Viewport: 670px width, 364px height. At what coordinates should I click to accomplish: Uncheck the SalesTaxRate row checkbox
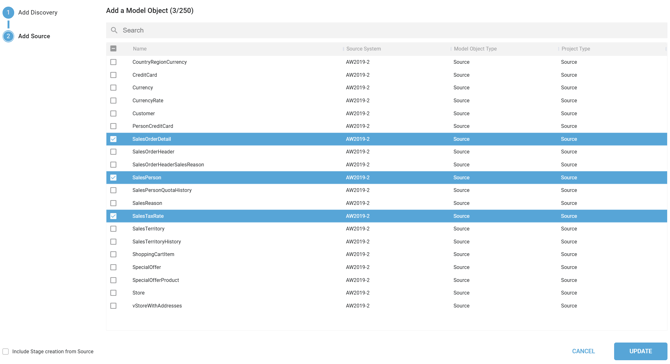coord(113,216)
